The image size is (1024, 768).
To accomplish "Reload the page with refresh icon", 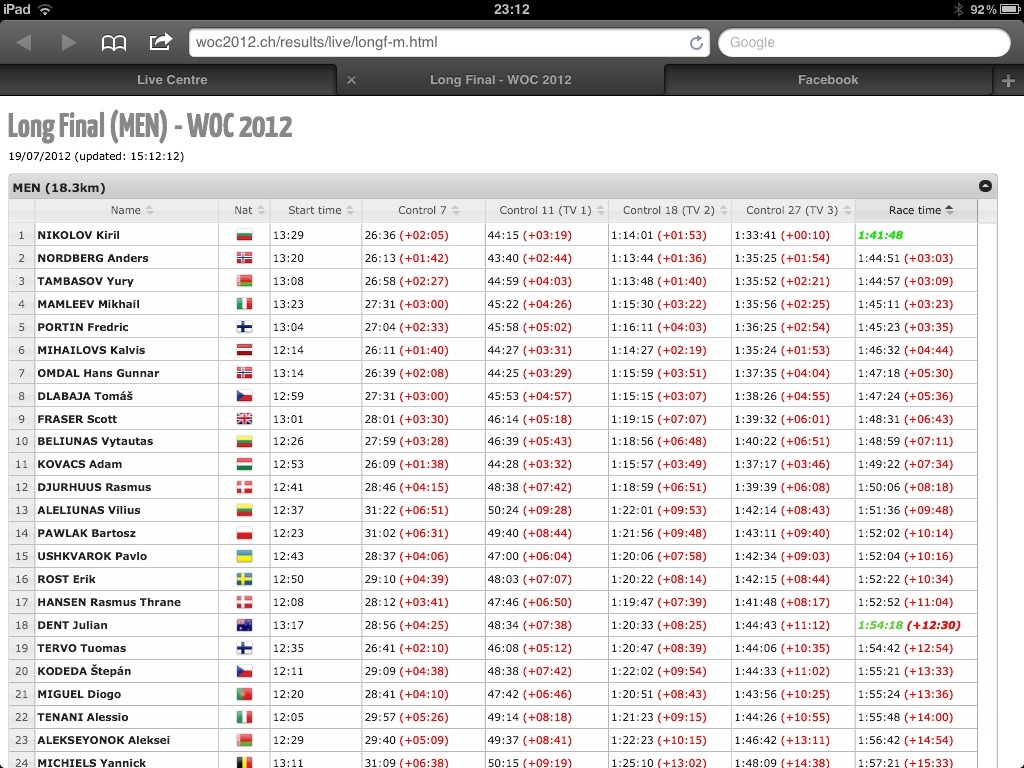I will coord(696,43).
